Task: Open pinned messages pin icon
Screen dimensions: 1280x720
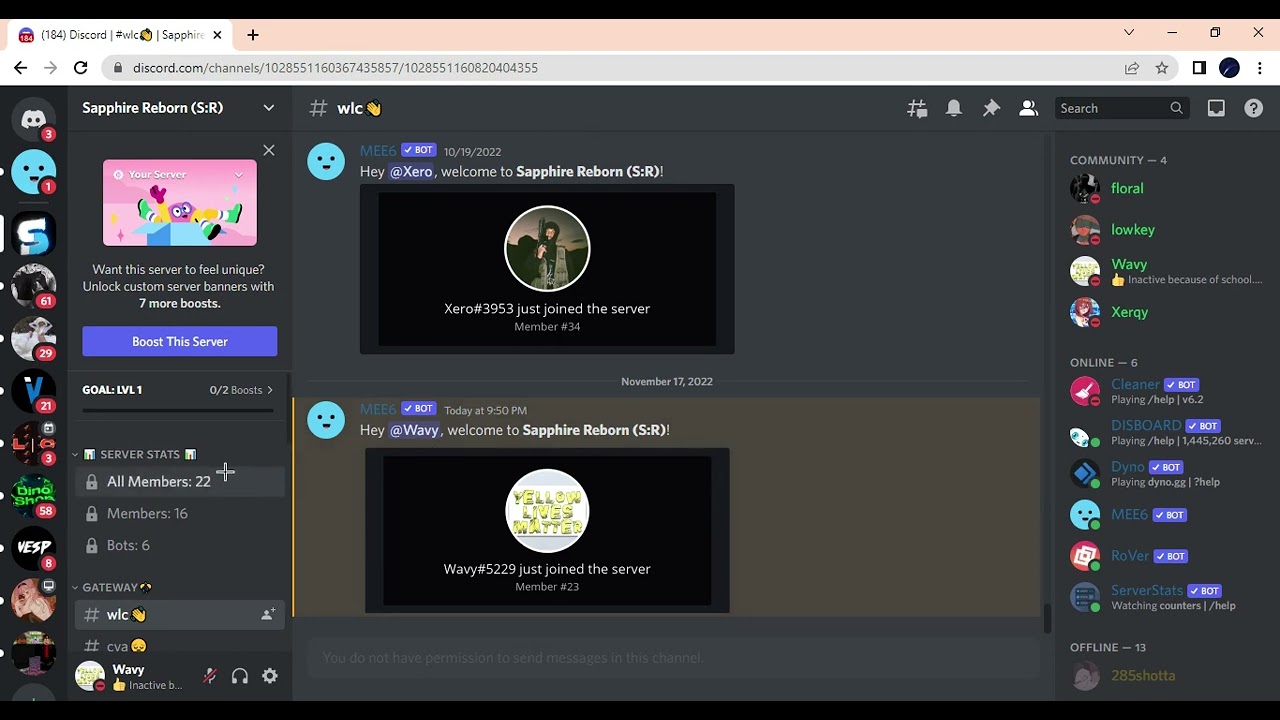Action: coord(991,108)
